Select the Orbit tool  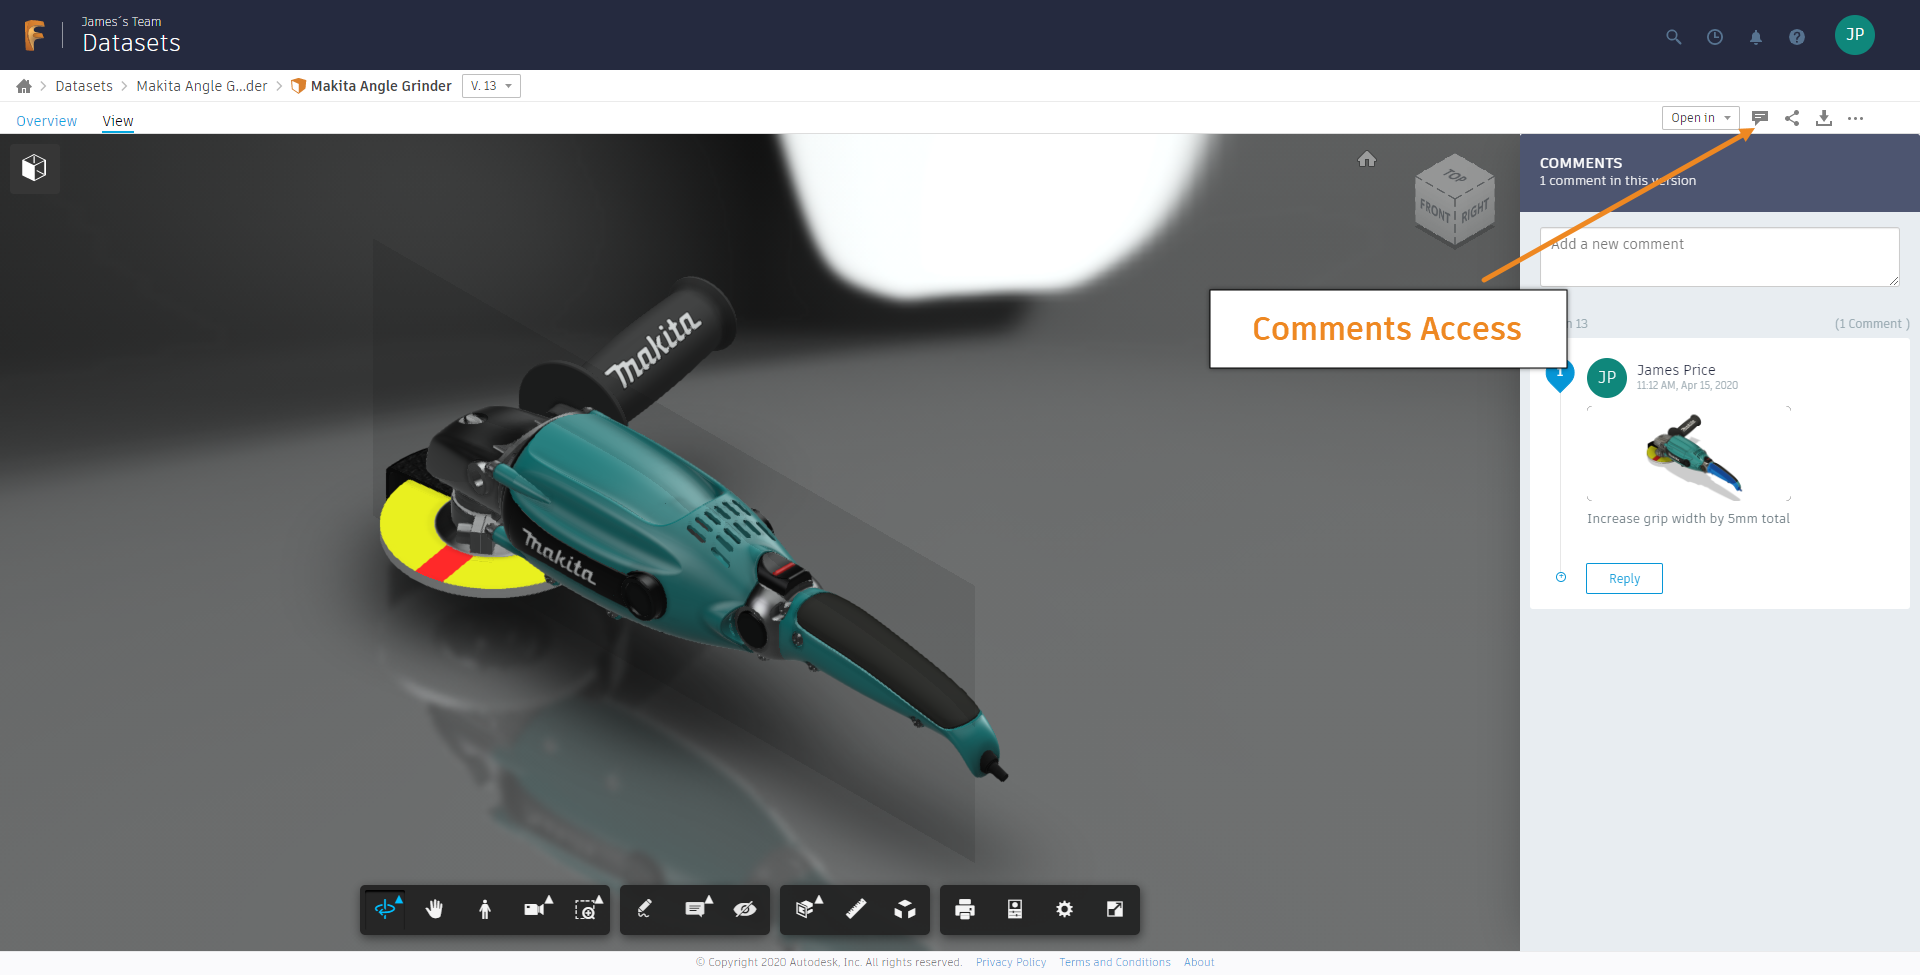(386, 909)
